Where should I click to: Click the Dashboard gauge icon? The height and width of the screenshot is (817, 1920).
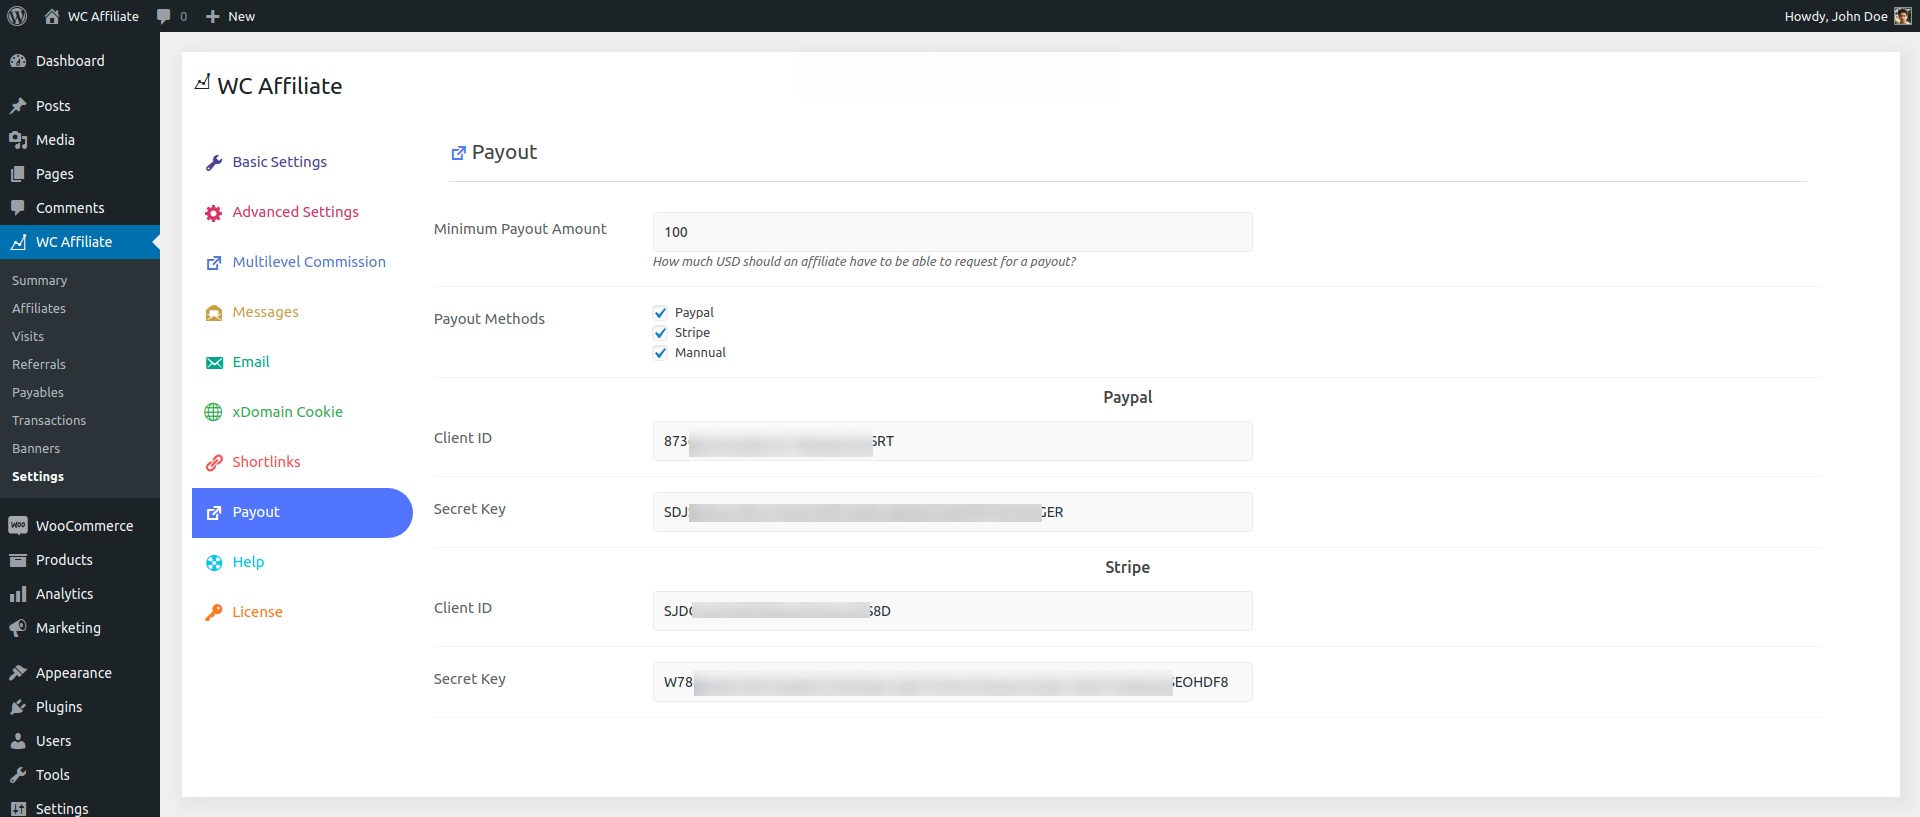click(18, 61)
